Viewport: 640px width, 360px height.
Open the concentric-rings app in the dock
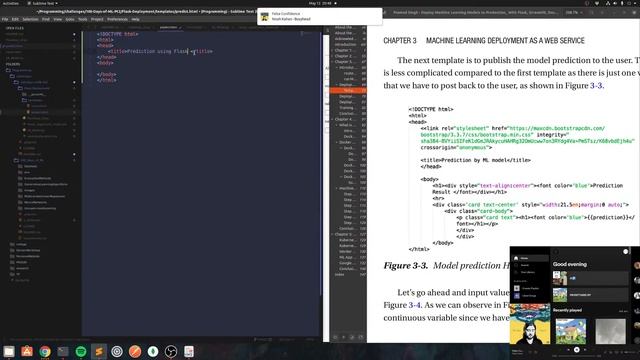pos(117,351)
